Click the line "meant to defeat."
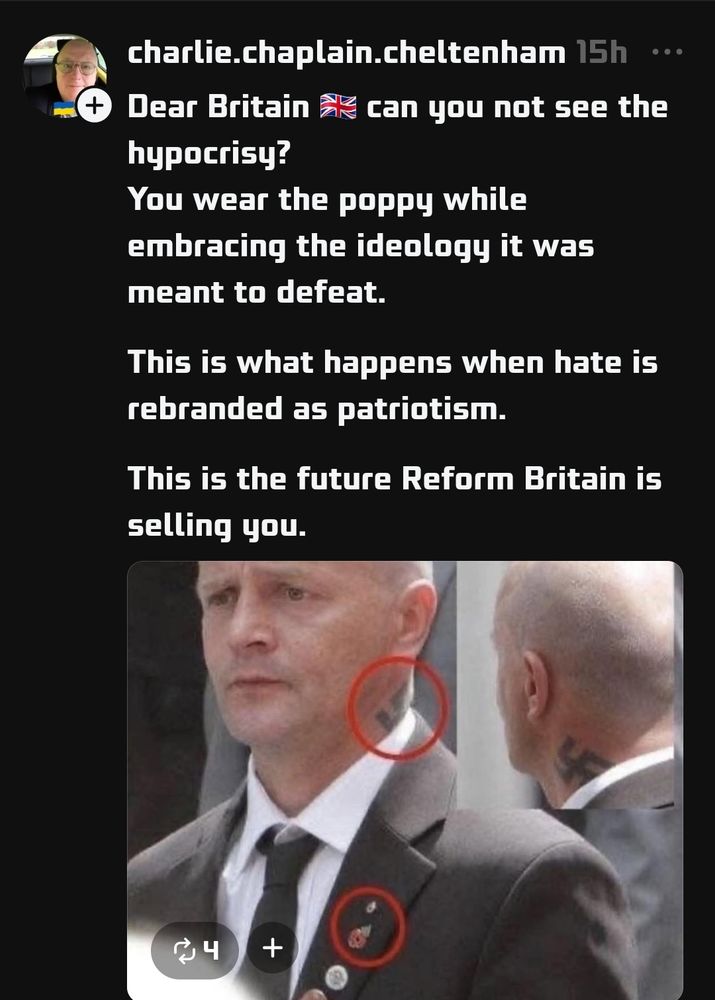The width and height of the screenshot is (715, 1000). (x=256, y=293)
